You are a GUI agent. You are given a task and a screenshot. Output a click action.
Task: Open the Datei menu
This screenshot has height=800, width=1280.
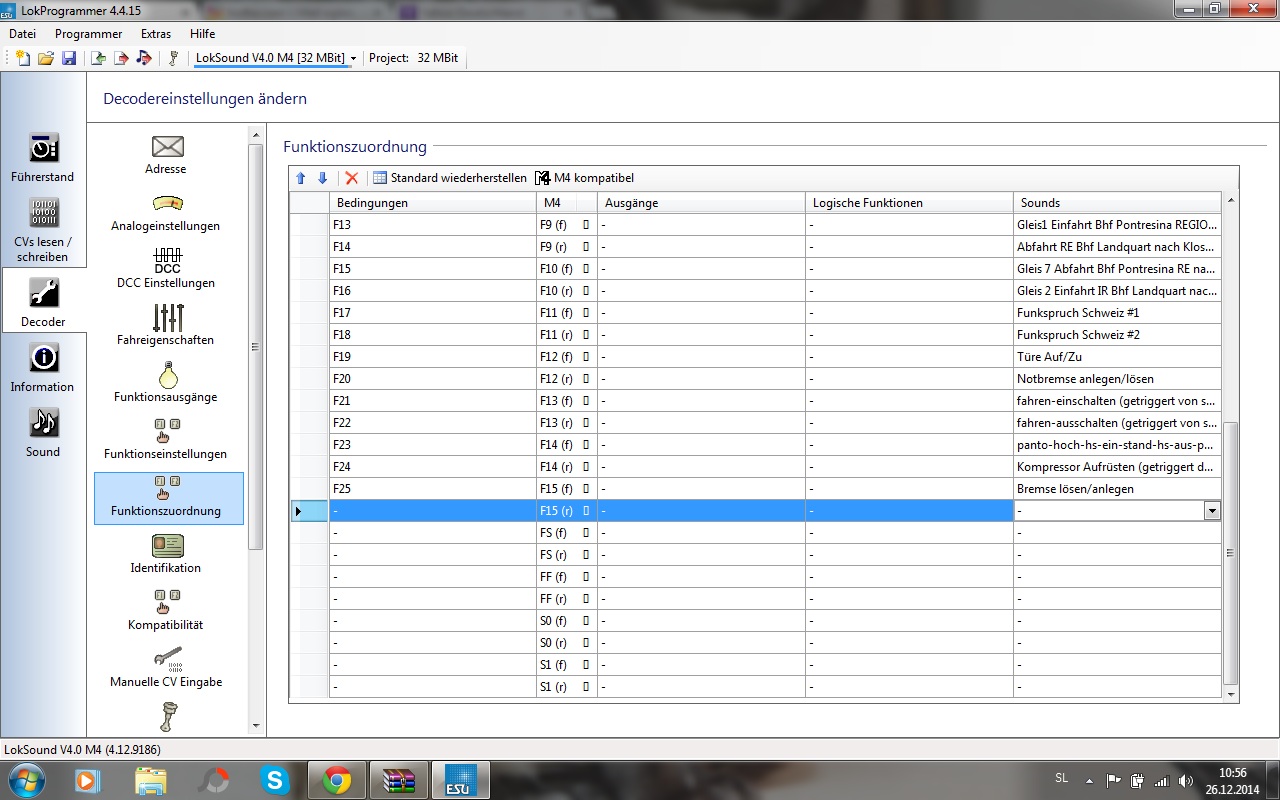tap(22, 34)
